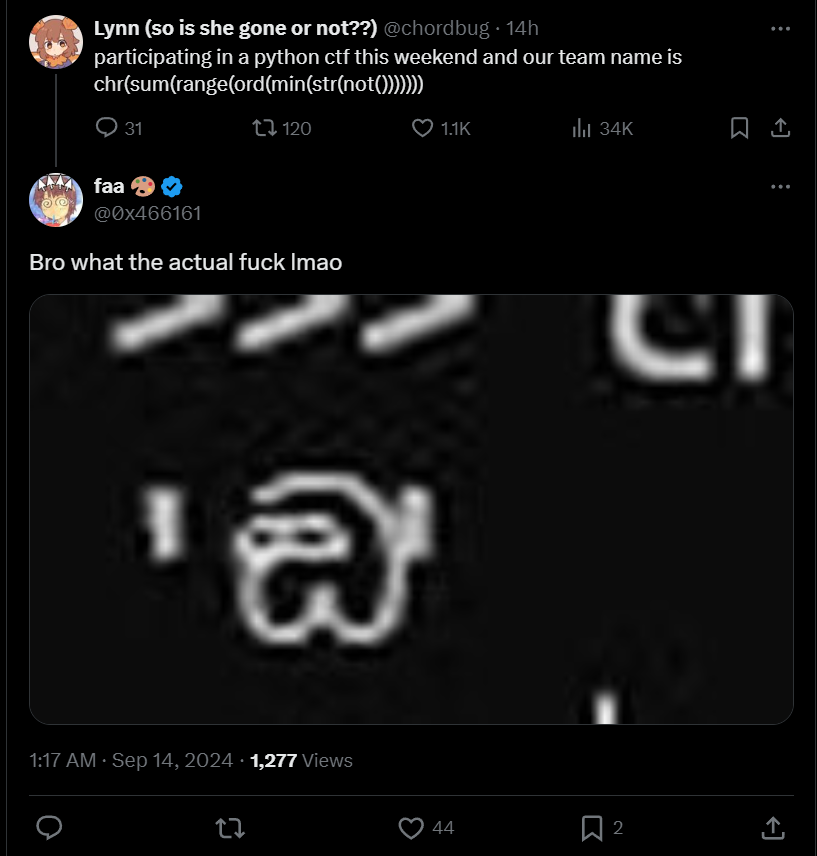This screenshot has width=817, height=856.
Task: Click the blue verified badge
Action: [x=172, y=187]
